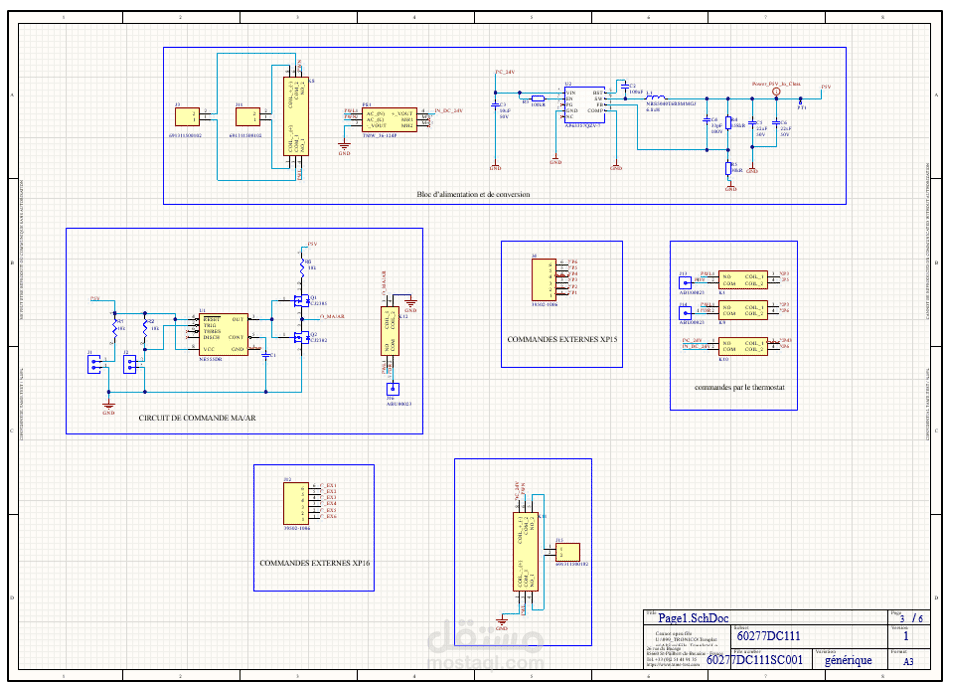Click the GND symbol below J1 connector
This screenshot has width=971, height=687.
tap(108, 407)
